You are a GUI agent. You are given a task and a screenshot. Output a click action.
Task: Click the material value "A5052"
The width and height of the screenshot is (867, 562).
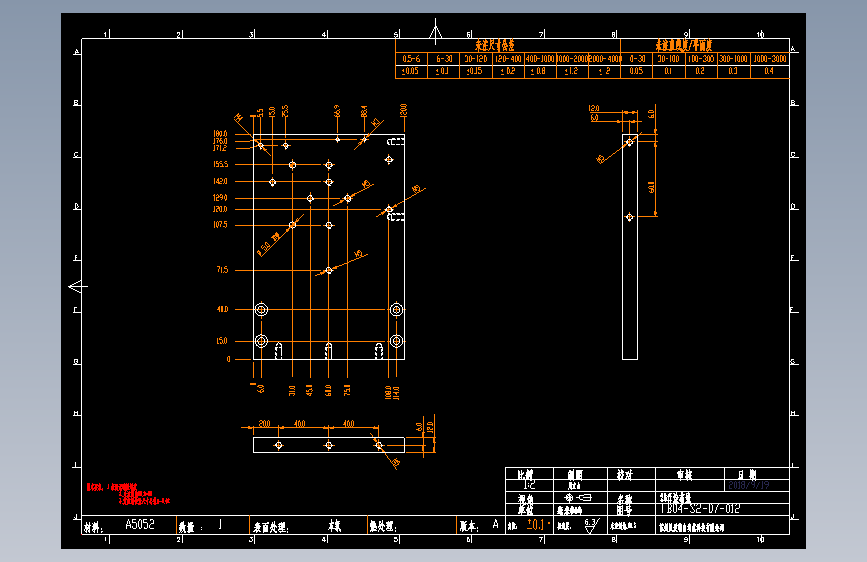pyautogui.click(x=140, y=524)
